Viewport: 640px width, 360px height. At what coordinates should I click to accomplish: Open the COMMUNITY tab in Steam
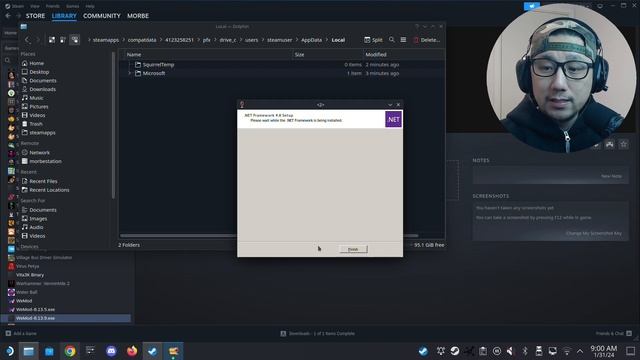[102, 16]
